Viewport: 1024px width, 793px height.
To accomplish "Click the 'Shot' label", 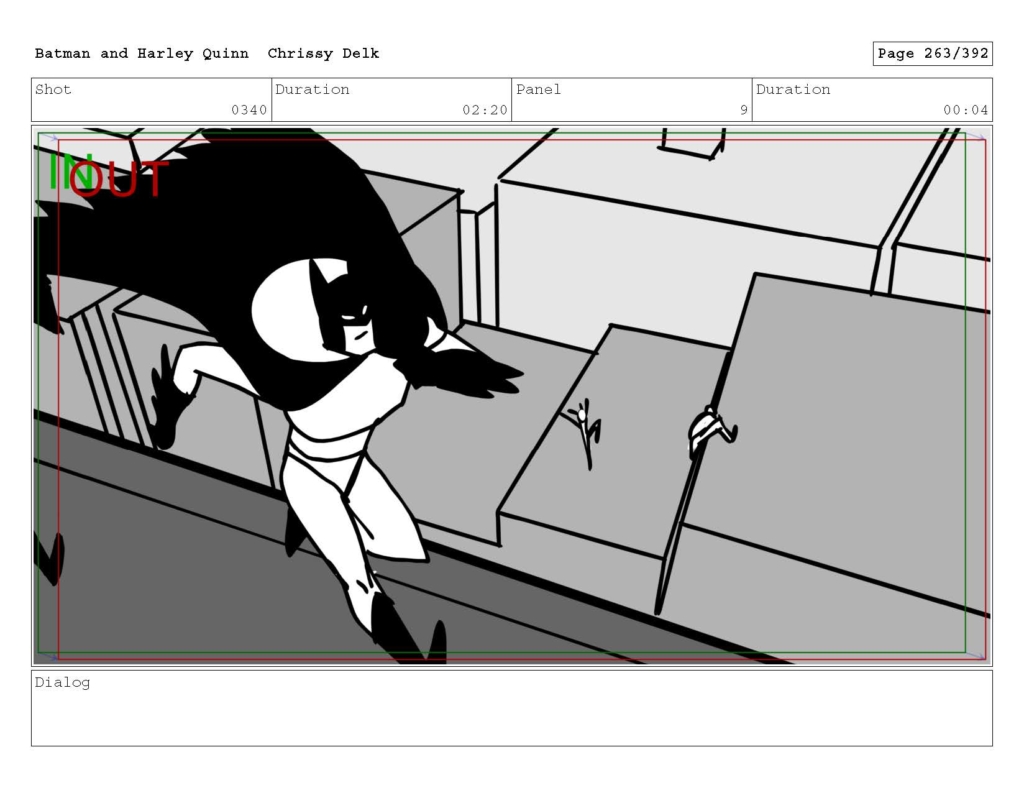I will pyautogui.click(x=53, y=89).
